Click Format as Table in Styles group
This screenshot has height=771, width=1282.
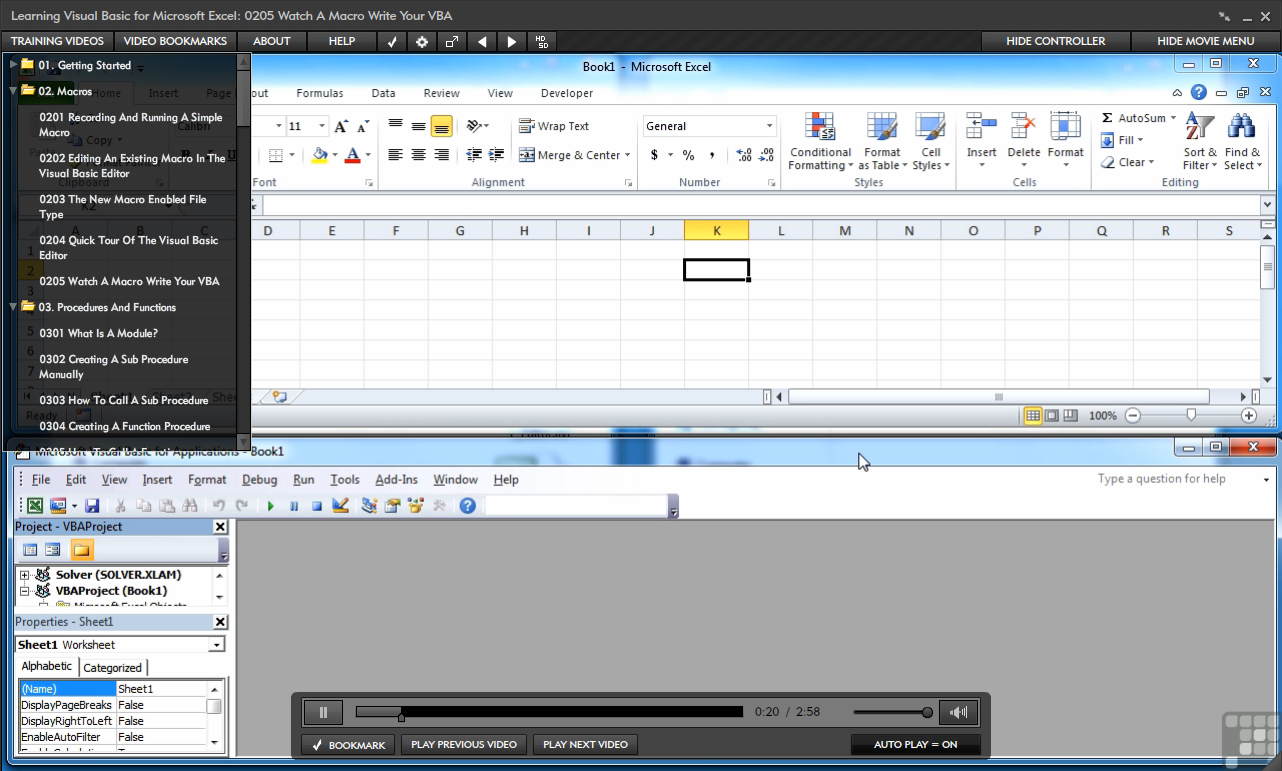point(882,142)
